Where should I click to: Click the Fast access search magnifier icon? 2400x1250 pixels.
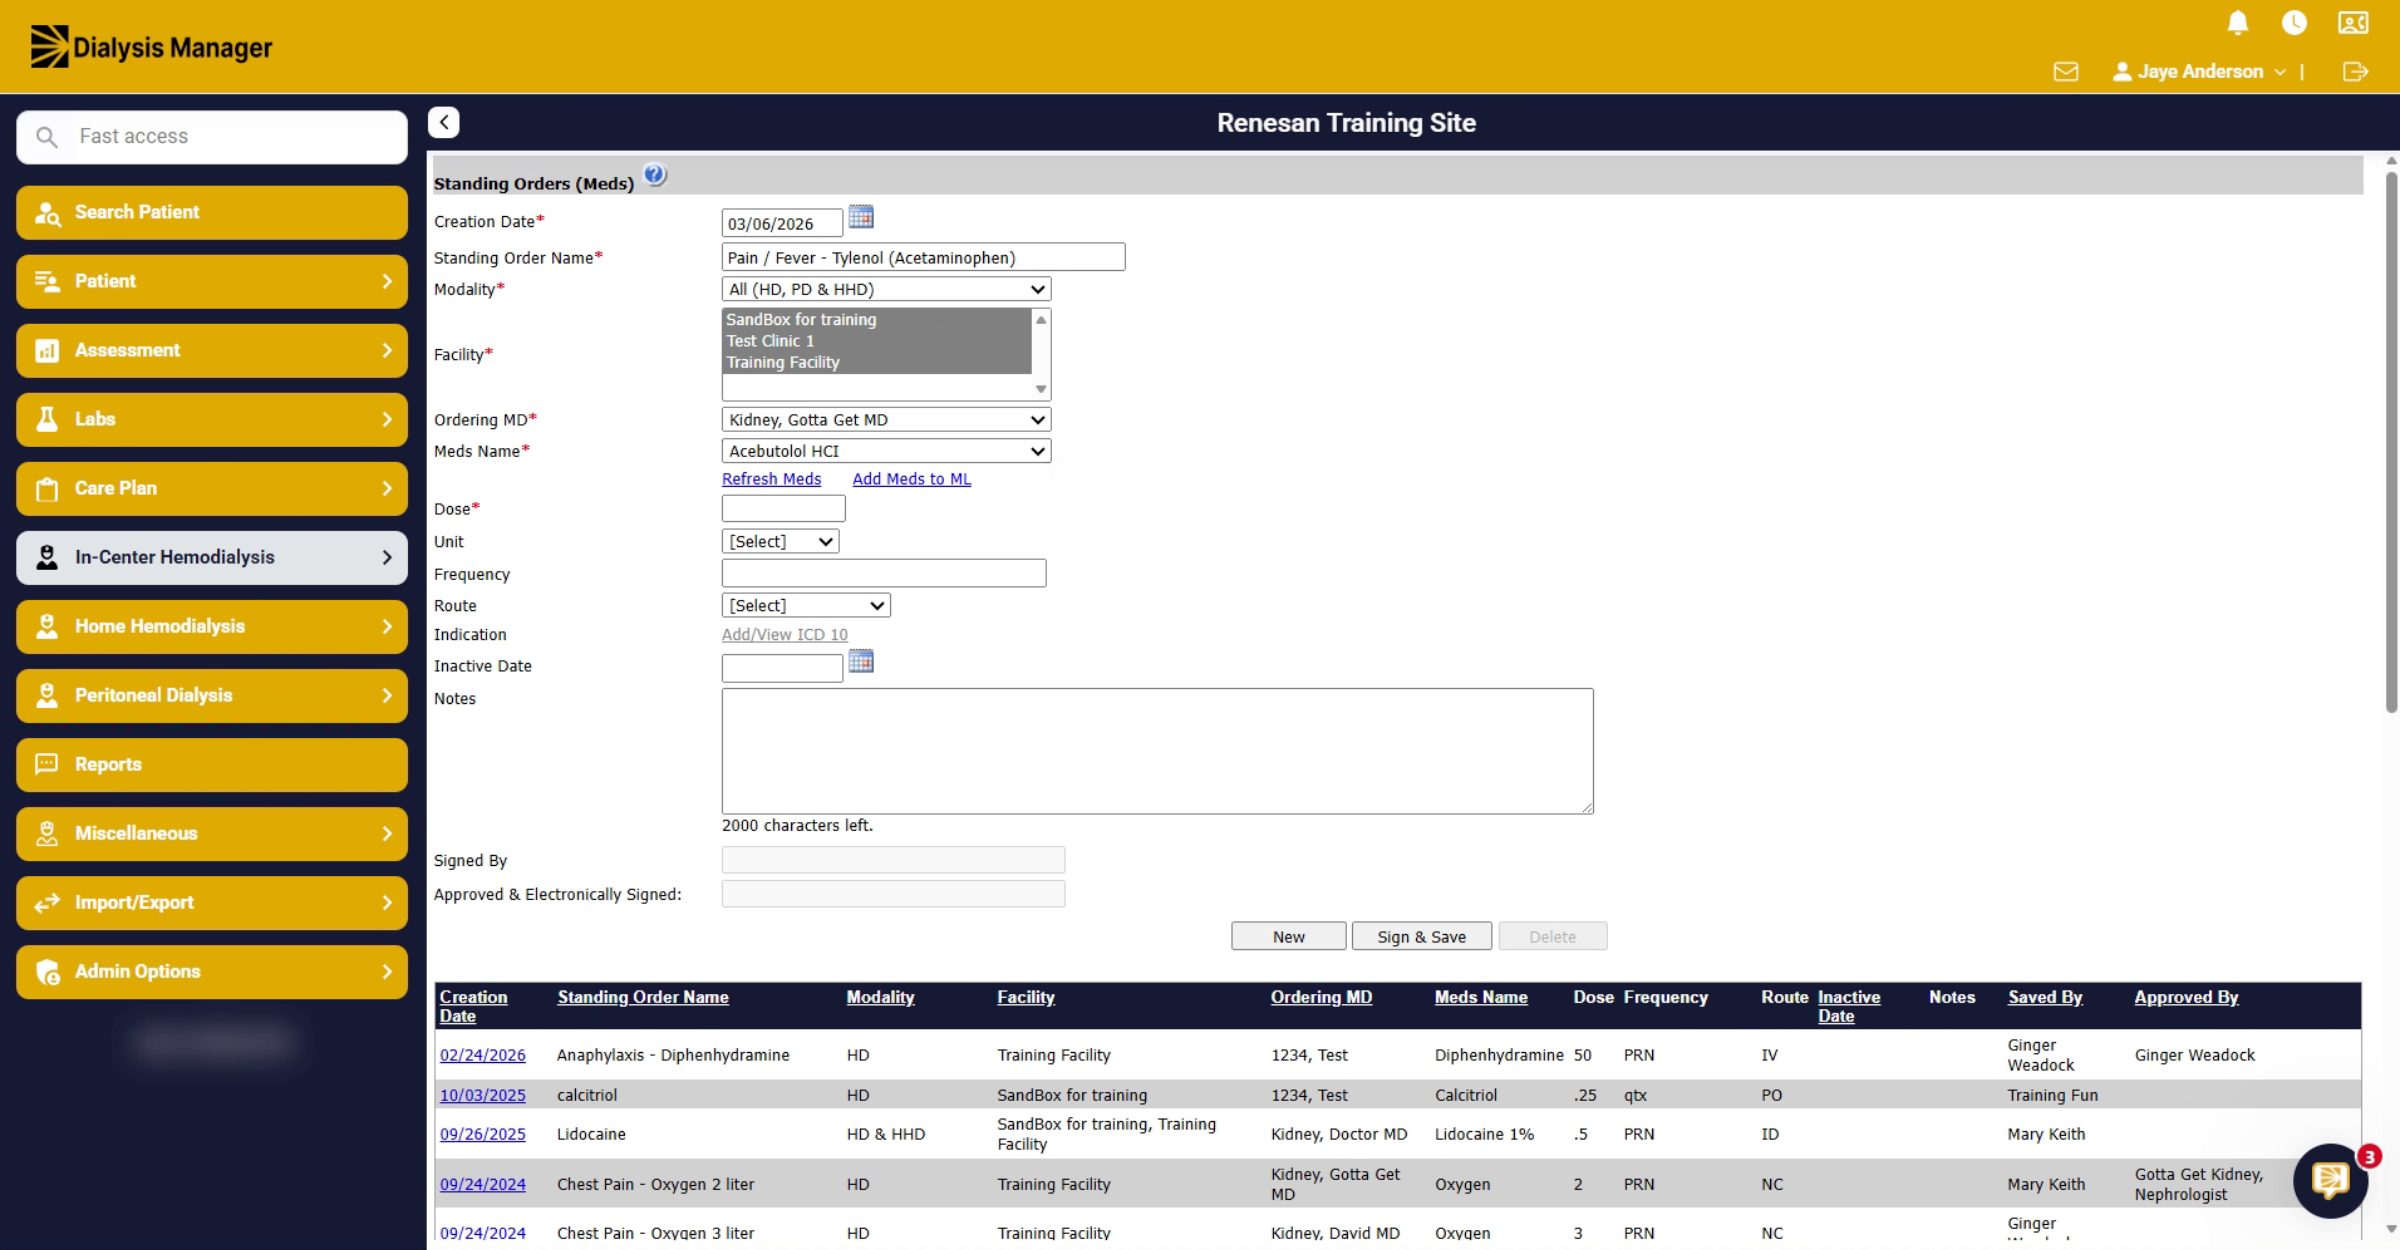46,137
